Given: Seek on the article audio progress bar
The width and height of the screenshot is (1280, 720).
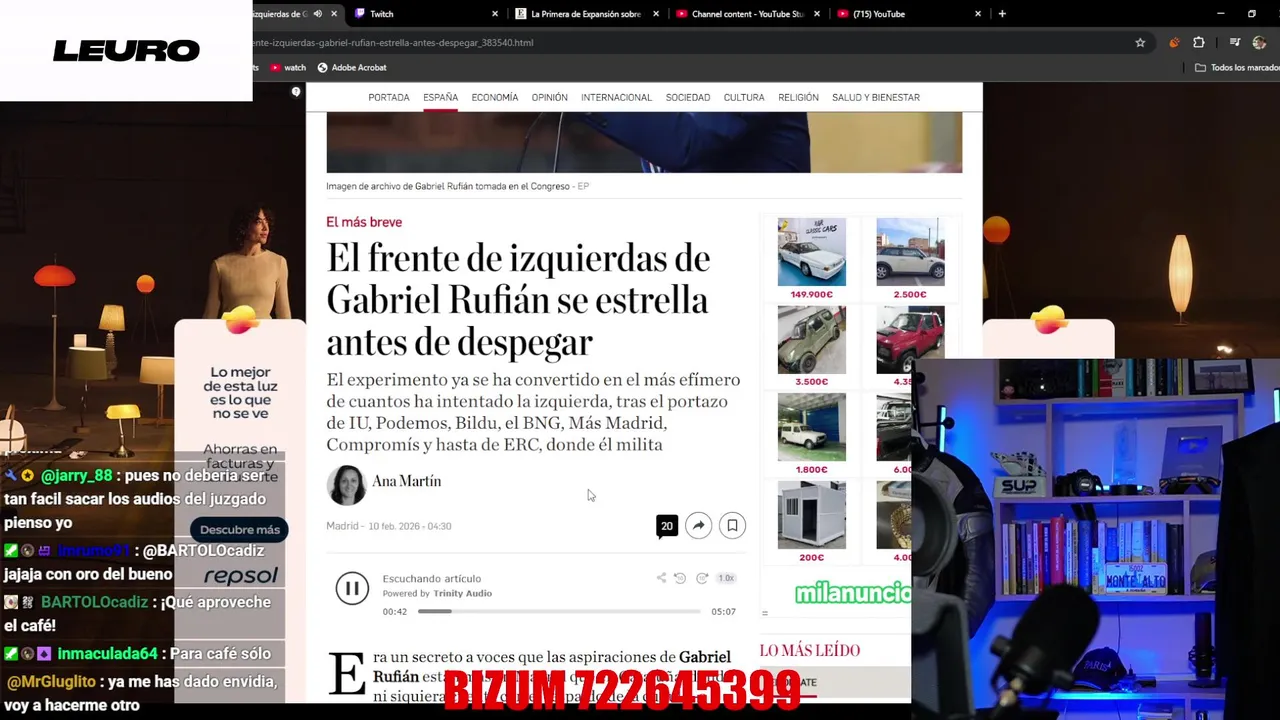Looking at the screenshot, I should point(559,611).
